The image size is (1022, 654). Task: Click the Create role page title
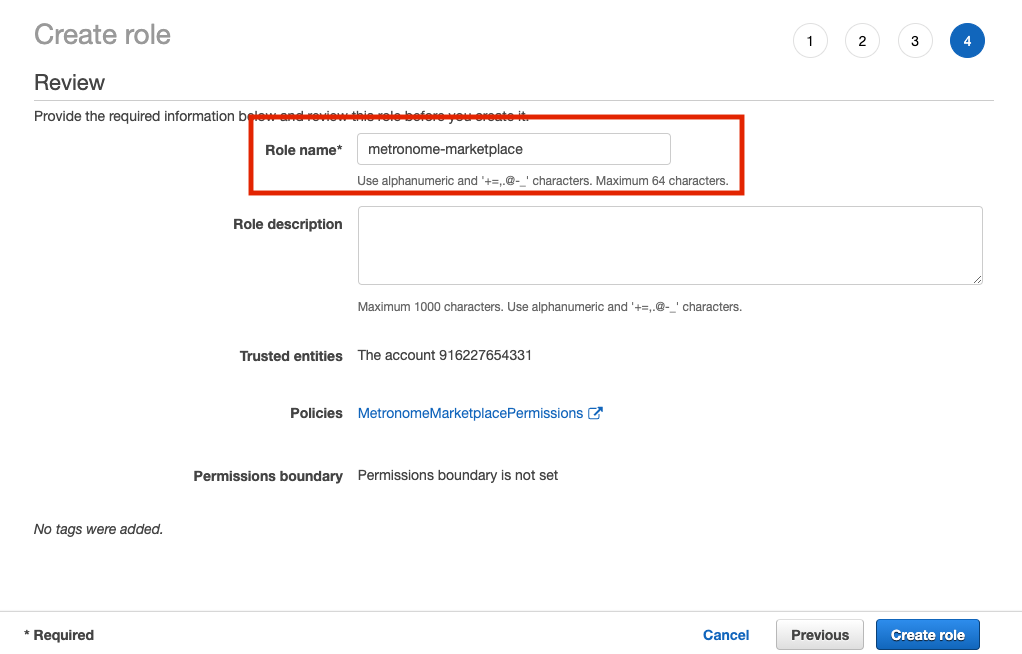point(102,35)
